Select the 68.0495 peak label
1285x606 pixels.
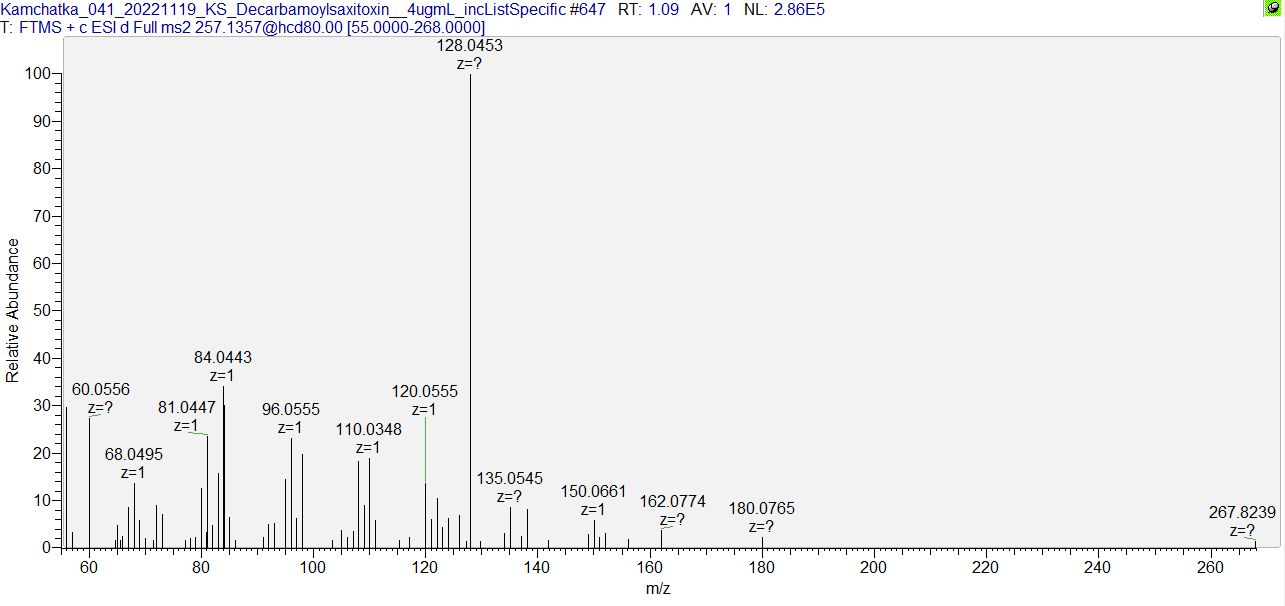click(134, 454)
